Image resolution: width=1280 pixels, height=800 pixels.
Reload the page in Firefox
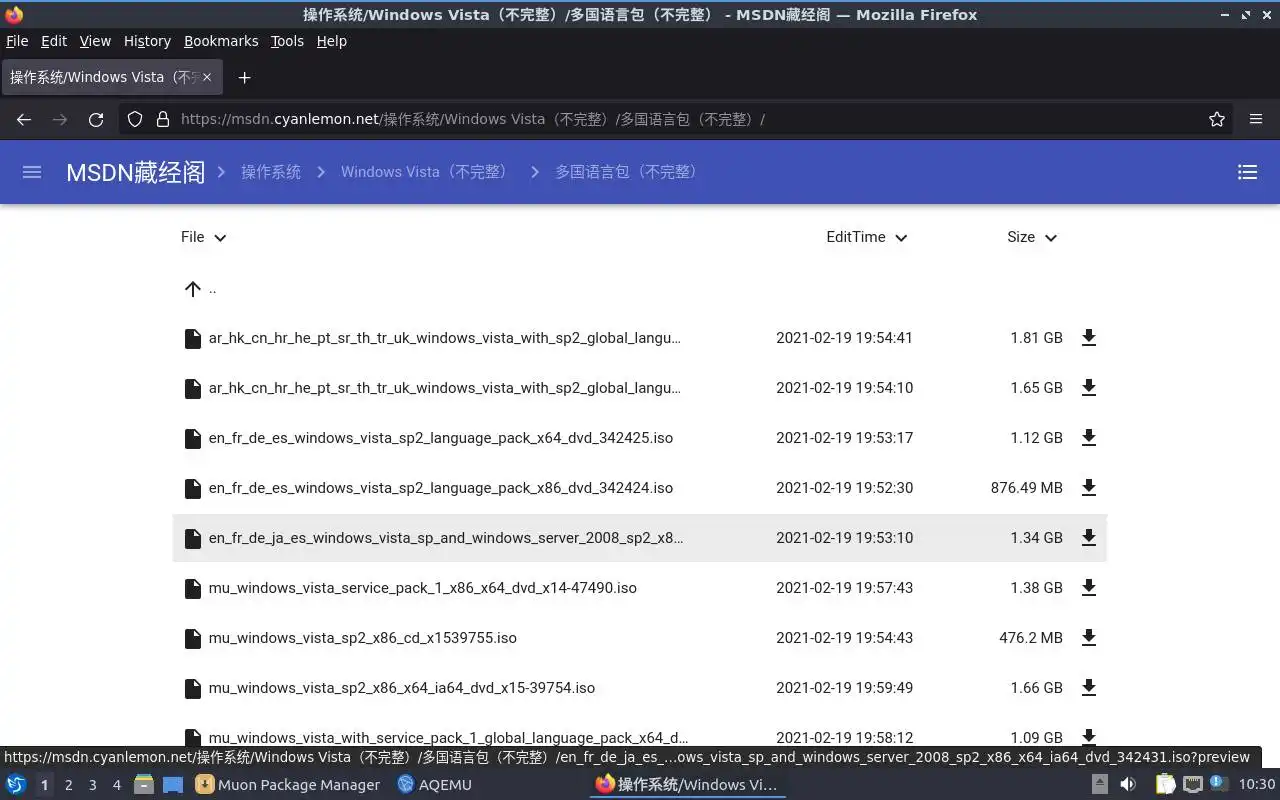click(96, 119)
